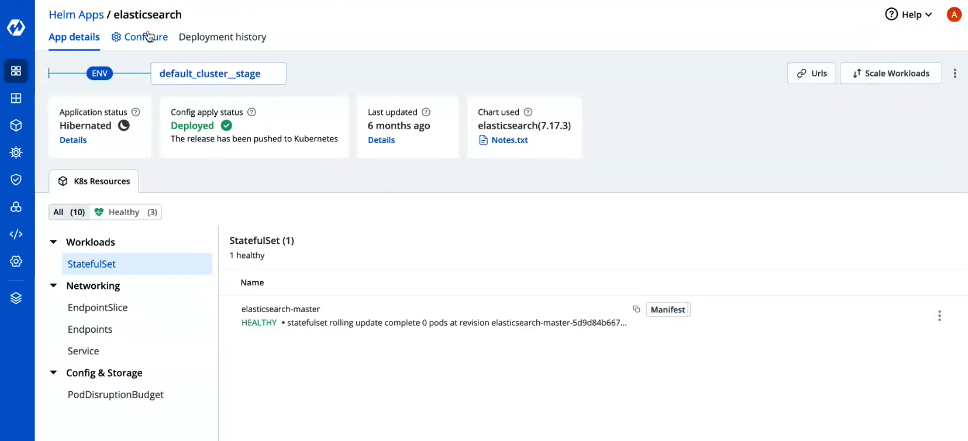Select the All (10) resources filter
Image resolution: width=968 pixels, height=441 pixels.
click(69, 212)
